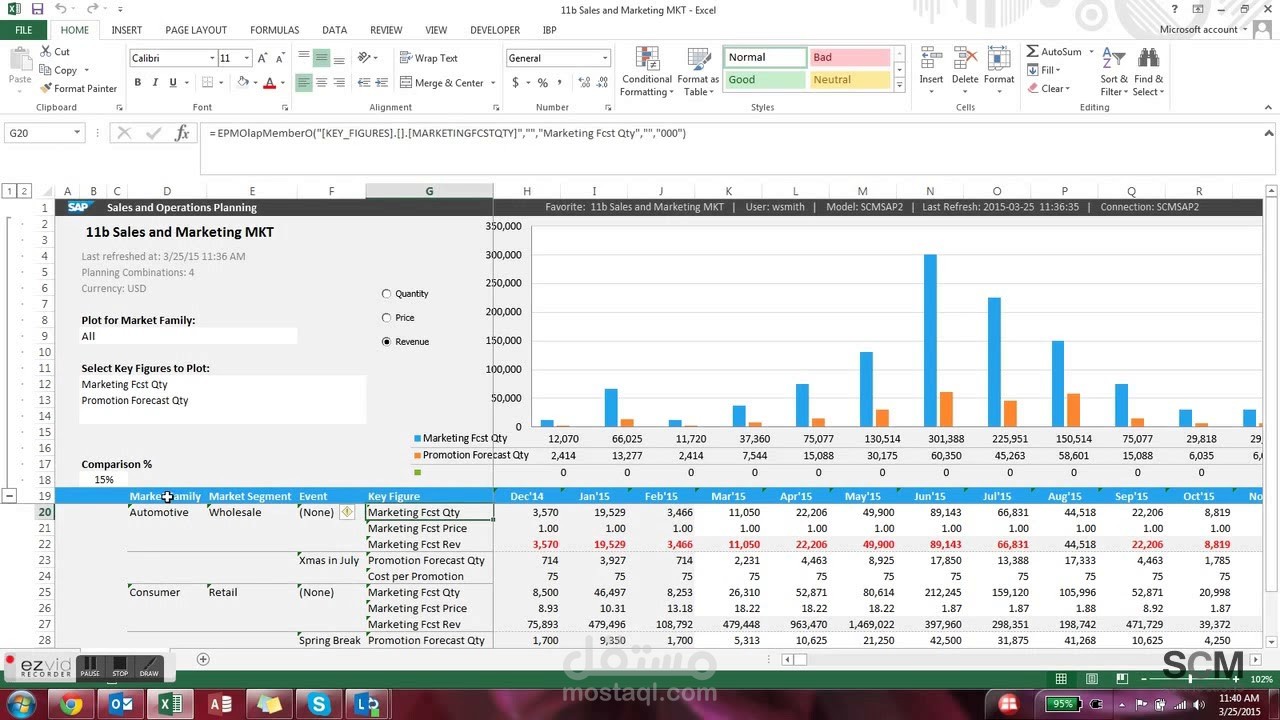Switch to the FORMULAS tab

click(274, 30)
